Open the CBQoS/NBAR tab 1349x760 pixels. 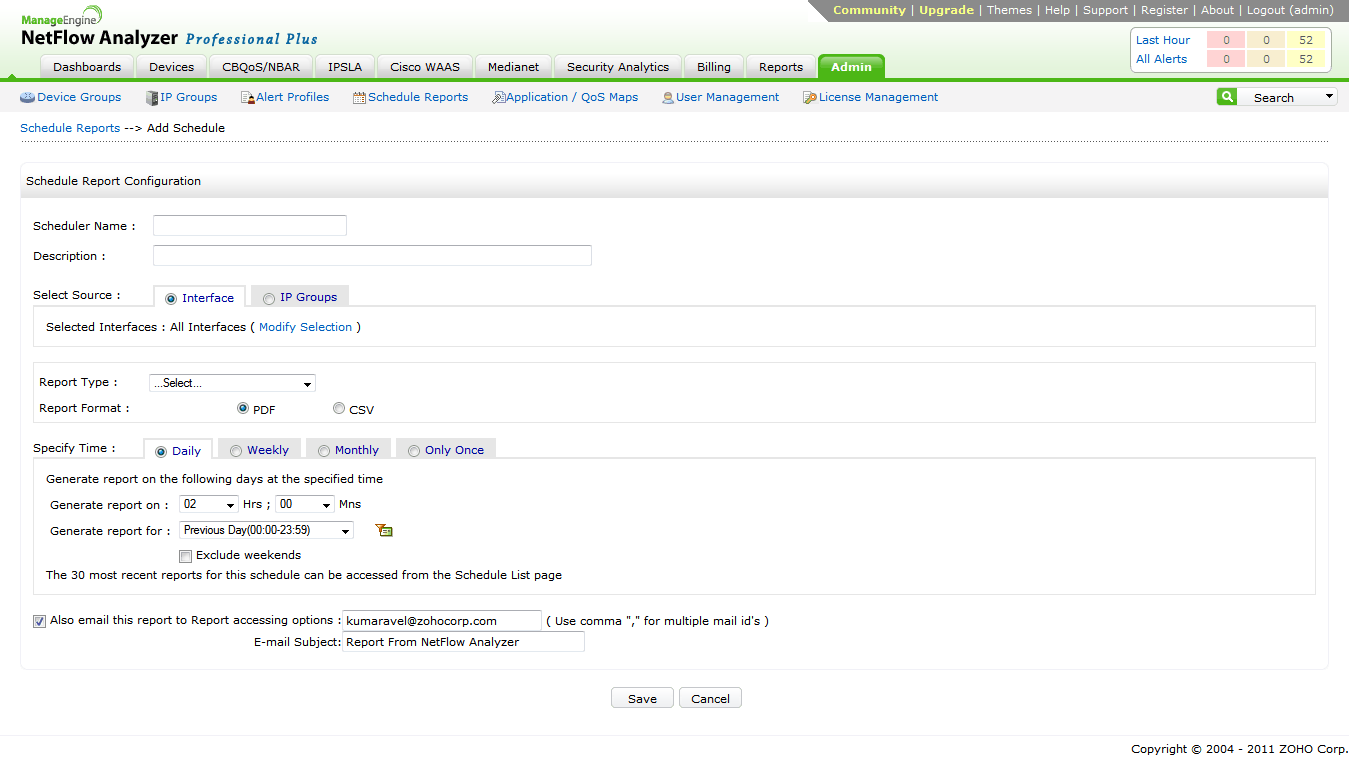261,67
